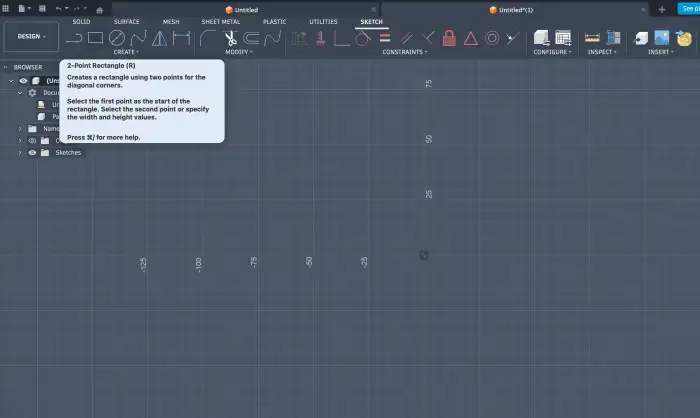Click the Insert Derive cube icon
Screen dimensions: 700x418
pos(641,38)
